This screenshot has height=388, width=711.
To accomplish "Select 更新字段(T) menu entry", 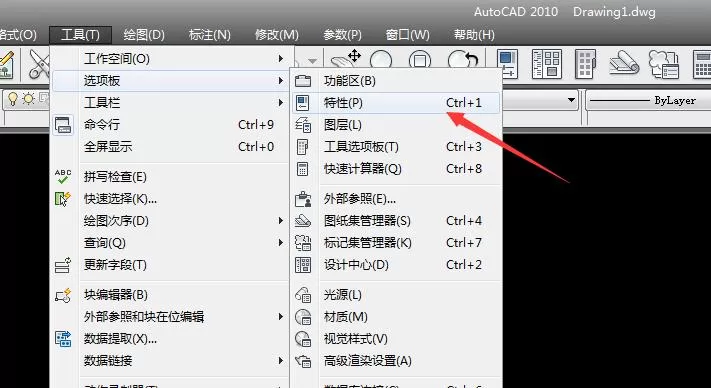I will 170,265.
